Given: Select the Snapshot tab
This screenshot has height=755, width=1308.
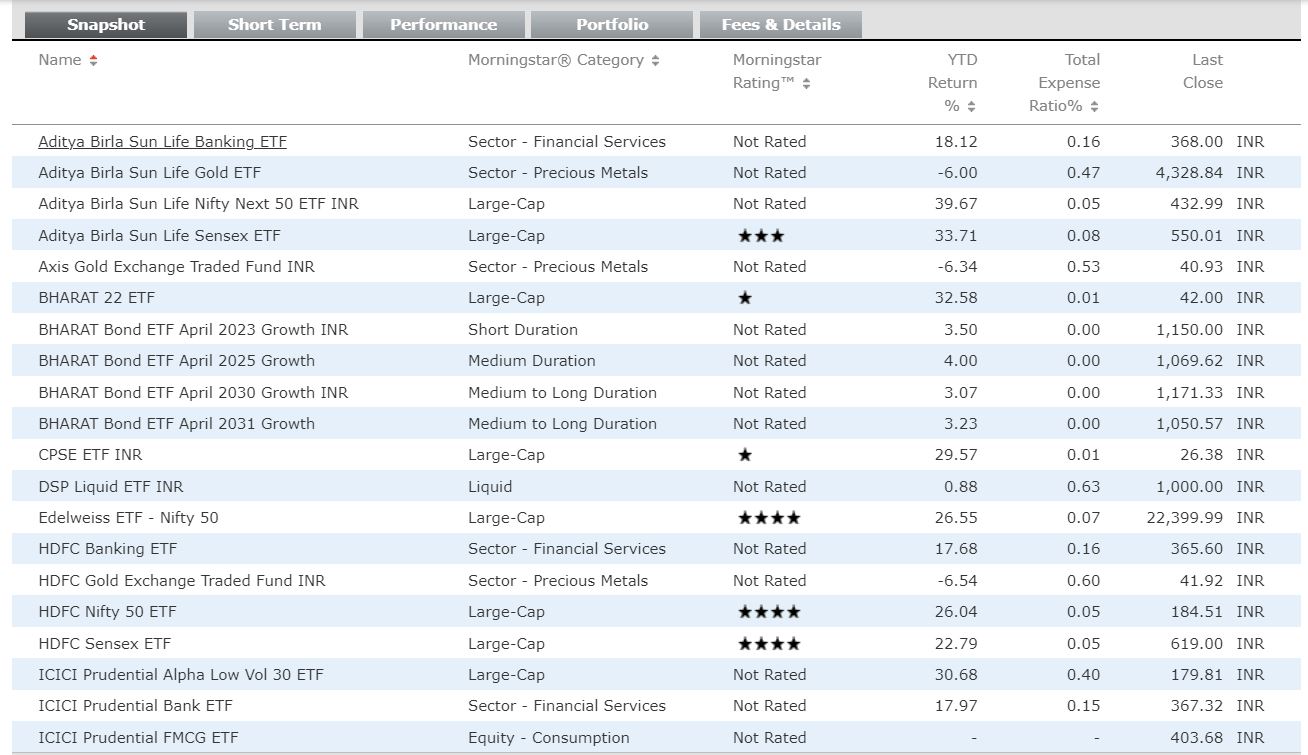Looking at the screenshot, I should coord(106,25).
